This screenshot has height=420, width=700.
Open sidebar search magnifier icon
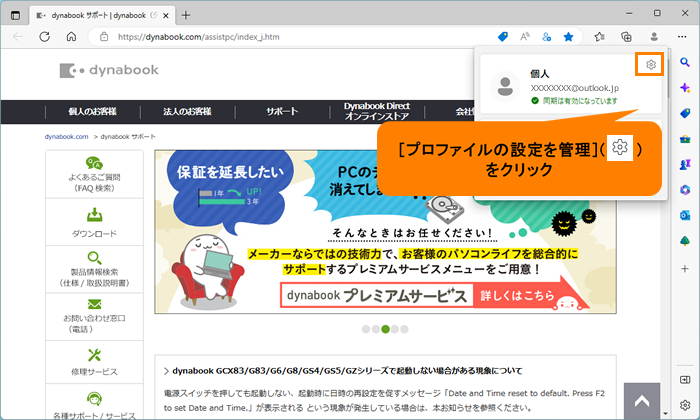pos(685,62)
